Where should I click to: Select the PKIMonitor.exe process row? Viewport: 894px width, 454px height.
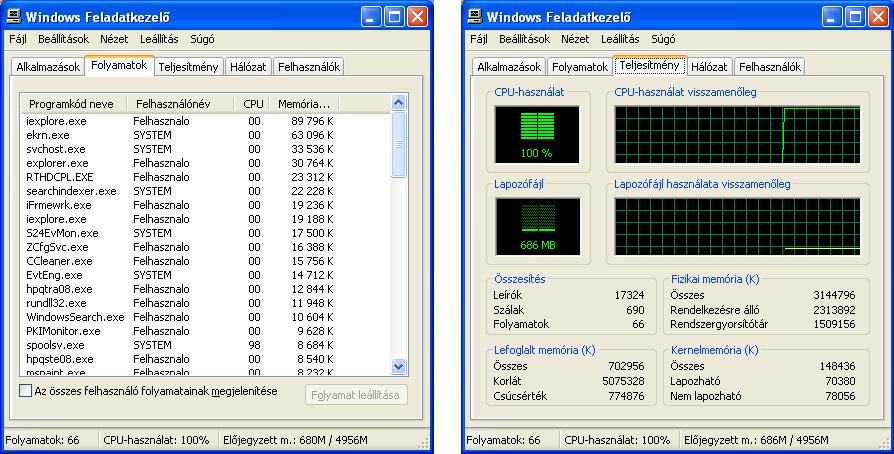point(205,331)
